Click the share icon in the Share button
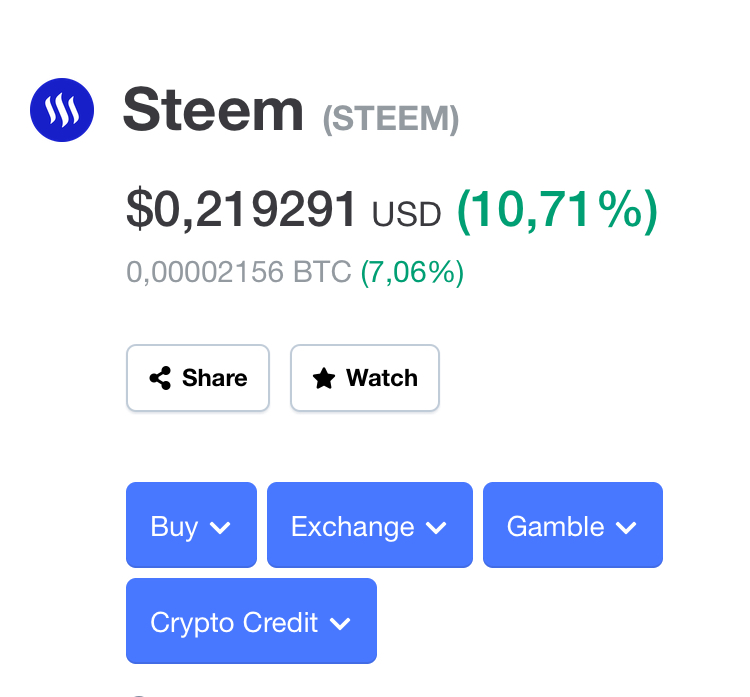Screen dimensions: 750x697 coord(160,378)
